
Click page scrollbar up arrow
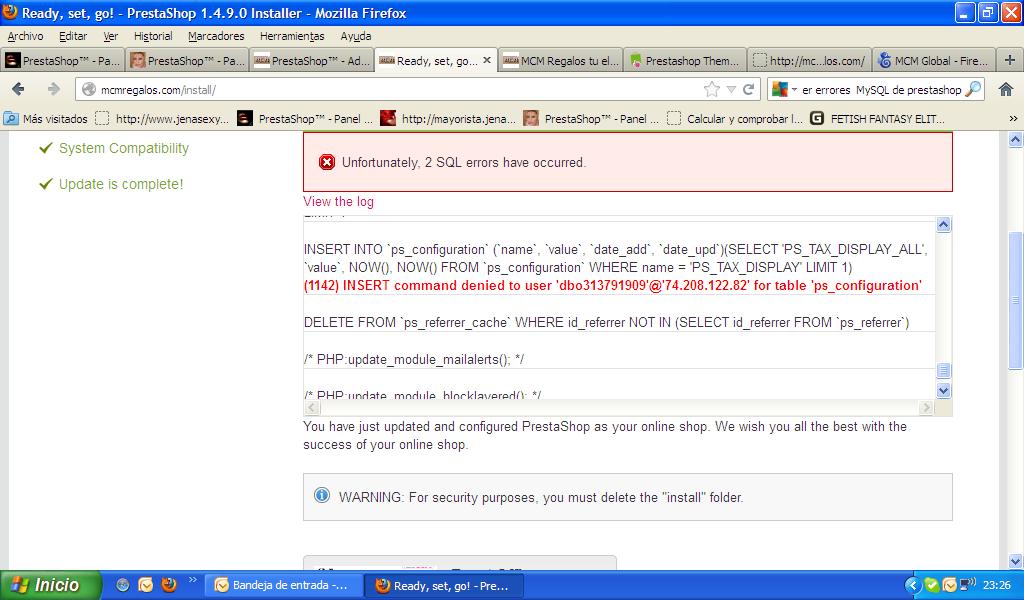(1015, 139)
